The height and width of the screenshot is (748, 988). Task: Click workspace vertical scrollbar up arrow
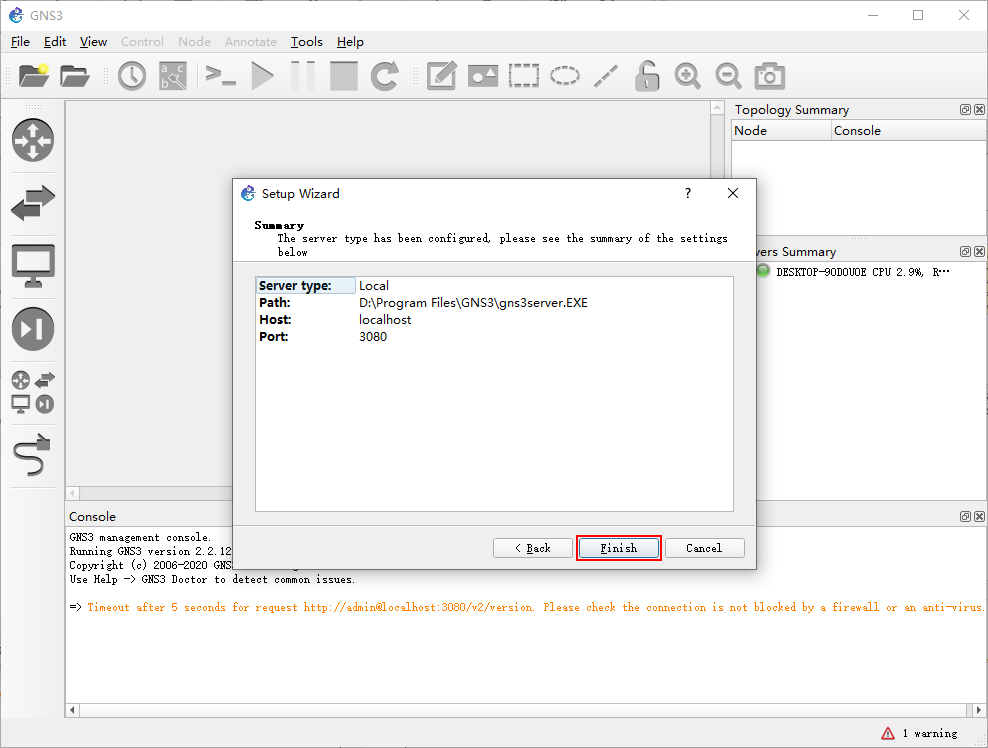tap(717, 108)
